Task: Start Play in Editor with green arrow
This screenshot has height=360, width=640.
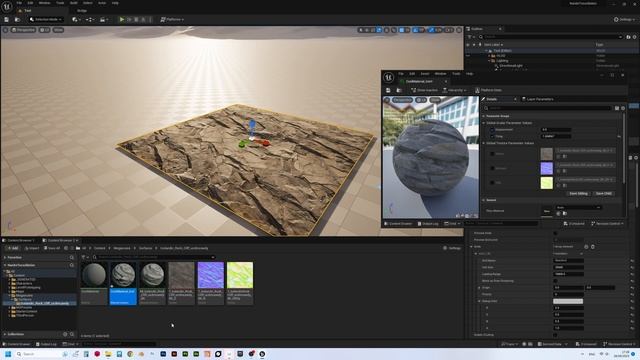Action: point(122,19)
